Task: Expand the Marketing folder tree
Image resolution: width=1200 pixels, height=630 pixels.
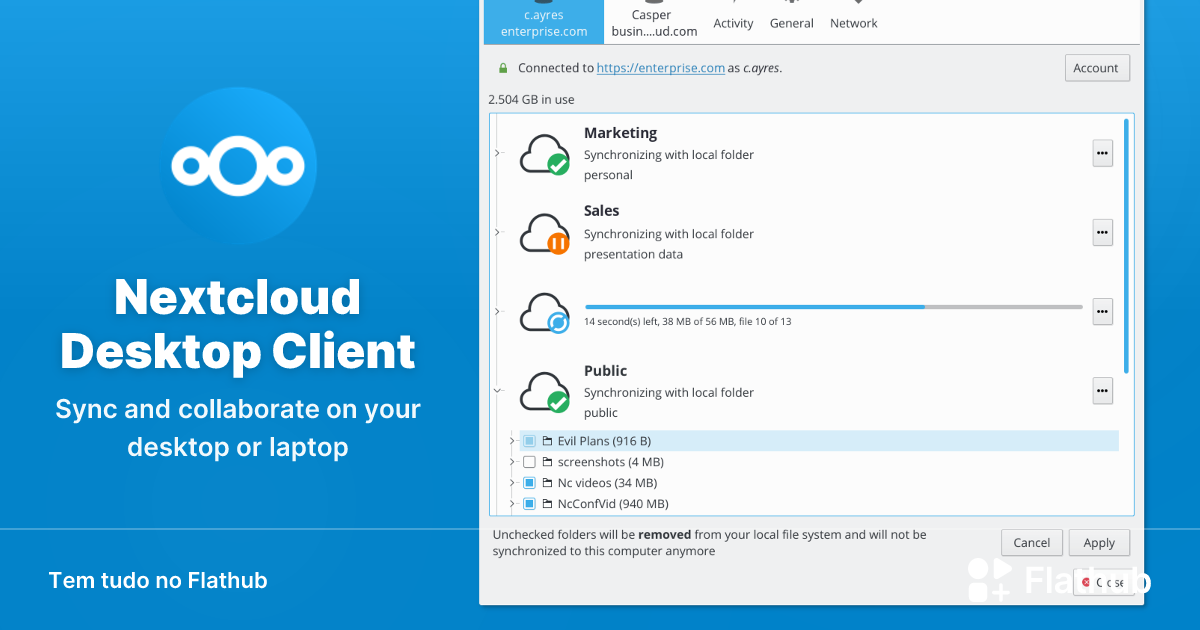Action: pos(497,153)
